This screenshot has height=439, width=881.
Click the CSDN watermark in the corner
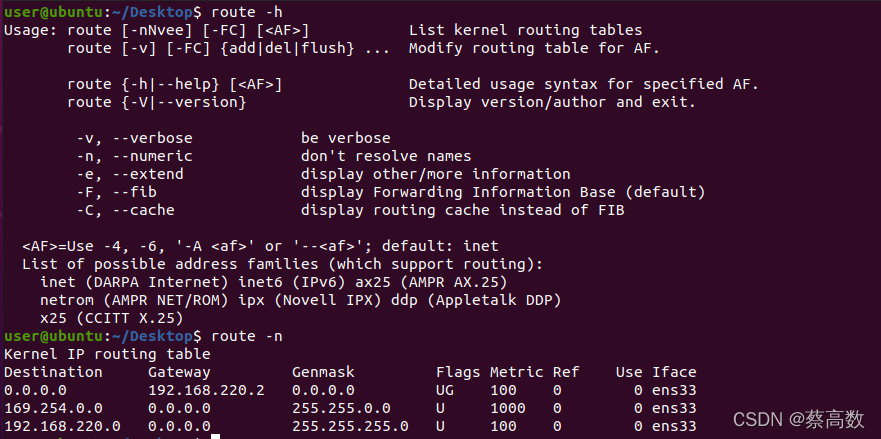tap(798, 418)
